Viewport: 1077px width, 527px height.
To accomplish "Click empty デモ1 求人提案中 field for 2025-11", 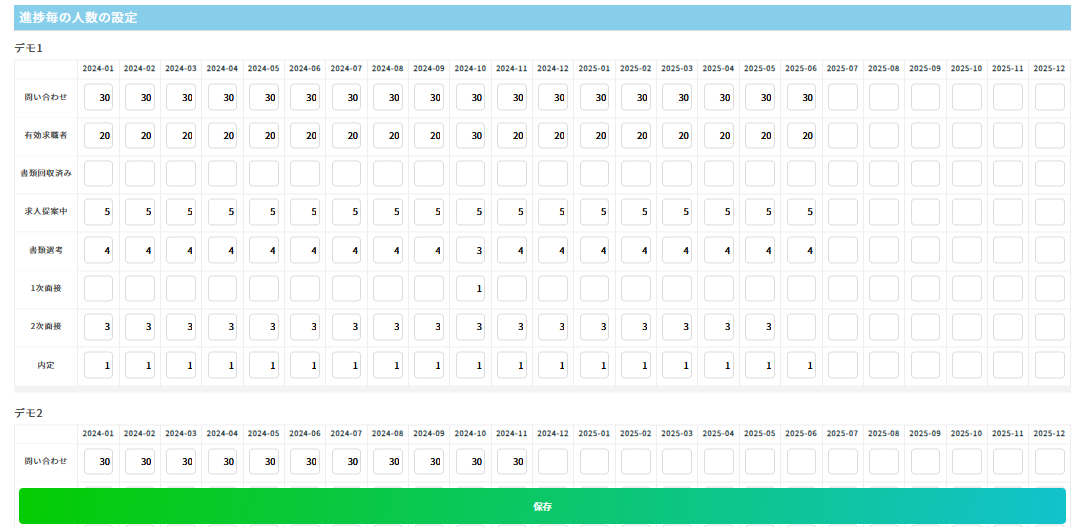I will pos(1008,212).
